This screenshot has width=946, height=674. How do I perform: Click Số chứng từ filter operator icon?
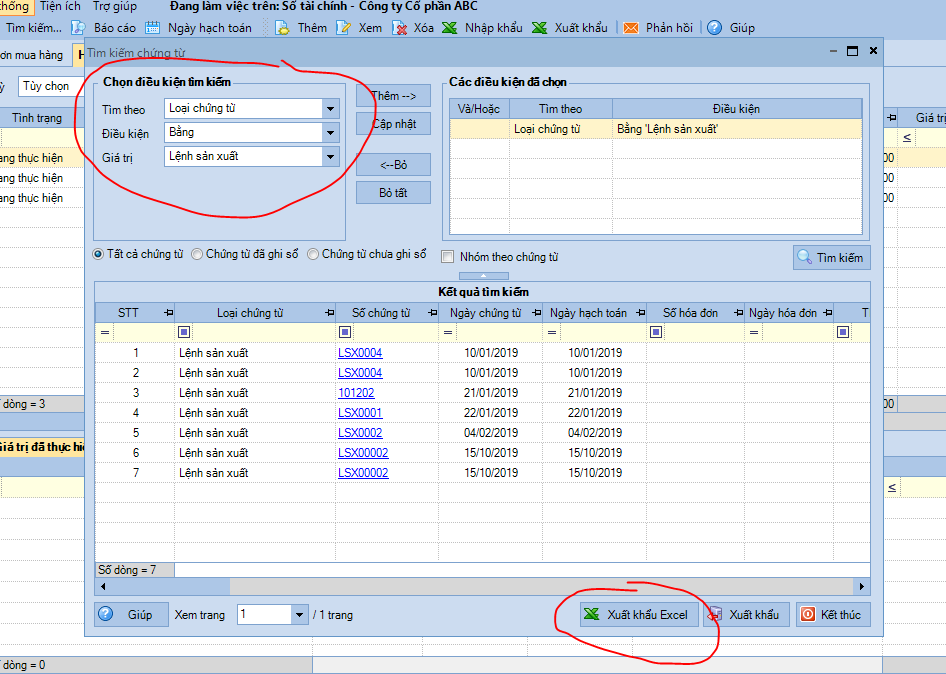pos(345,332)
